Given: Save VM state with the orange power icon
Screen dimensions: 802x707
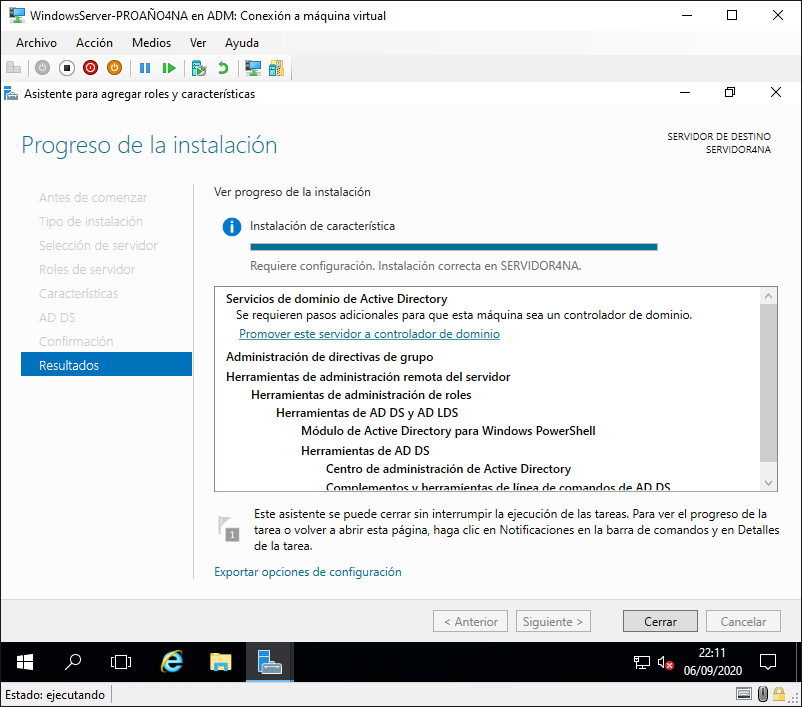Looking at the screenshot, I should [x=115, y=68].
